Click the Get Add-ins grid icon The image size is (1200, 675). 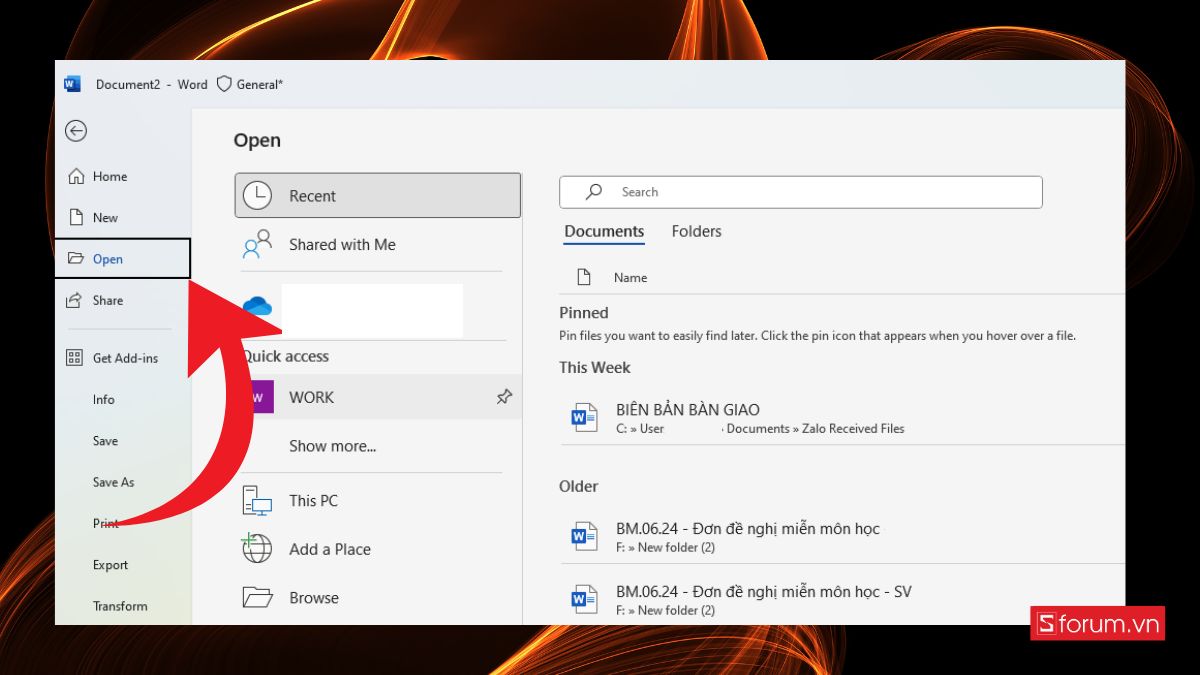pos(75,358)
